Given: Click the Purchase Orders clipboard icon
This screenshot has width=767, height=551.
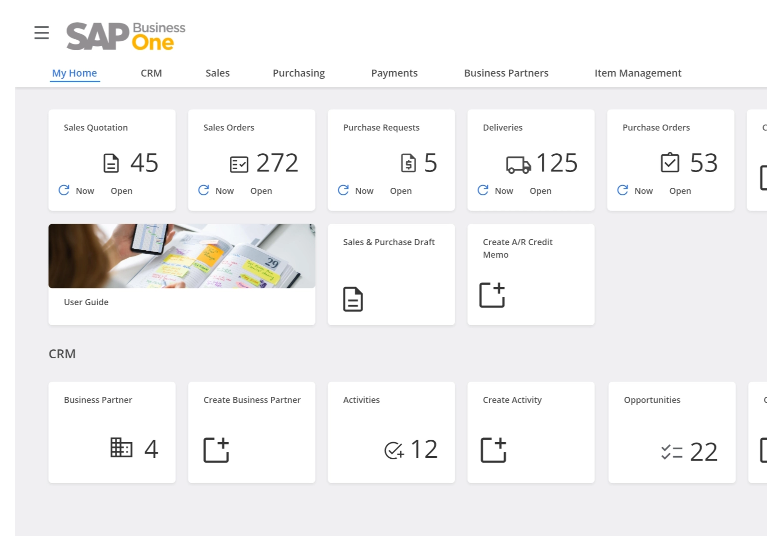Looking at the screenshot, I should (x=670, y=162).
